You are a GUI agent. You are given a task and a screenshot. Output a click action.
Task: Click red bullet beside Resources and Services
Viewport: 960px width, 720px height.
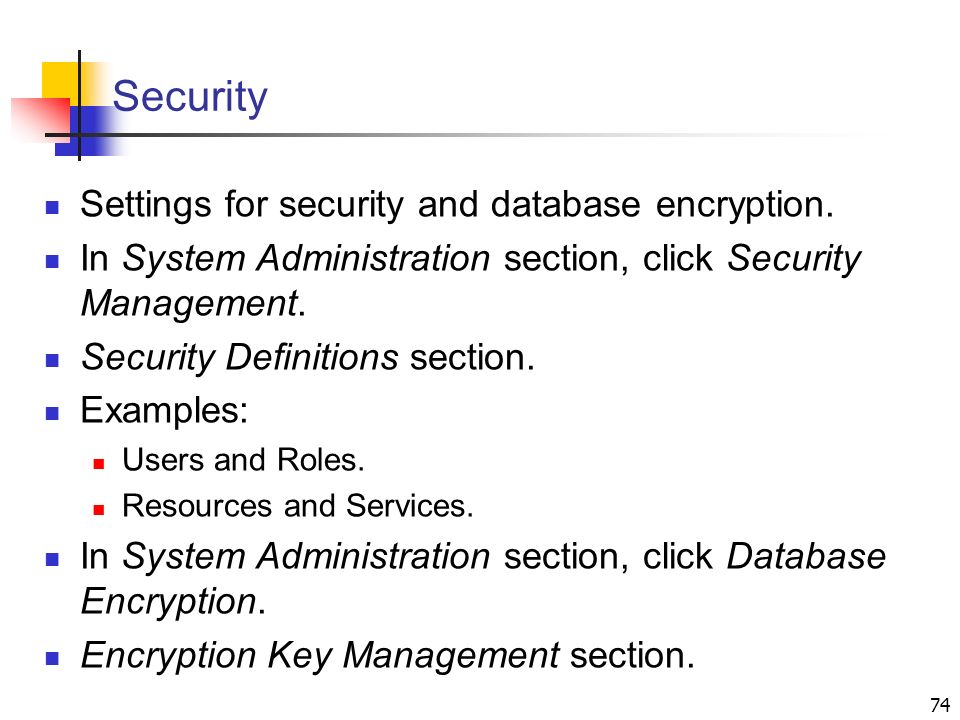(x=99, y=509)
